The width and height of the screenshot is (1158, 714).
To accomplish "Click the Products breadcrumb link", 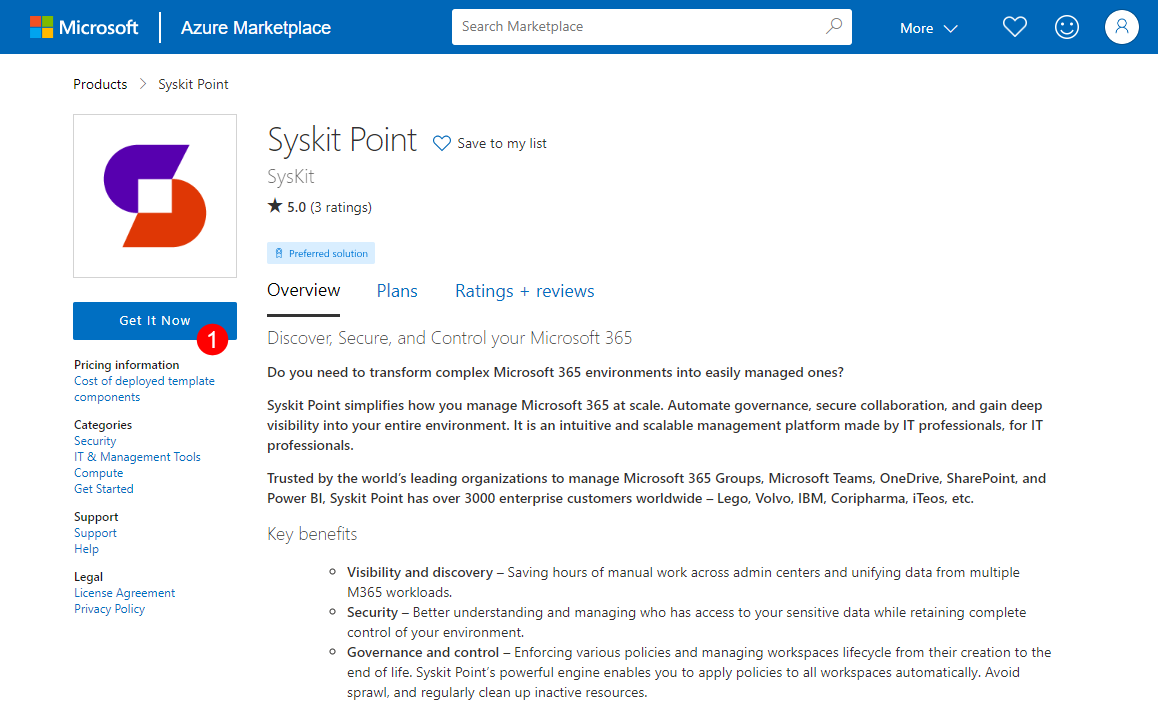I will click(x=100, y=84).
